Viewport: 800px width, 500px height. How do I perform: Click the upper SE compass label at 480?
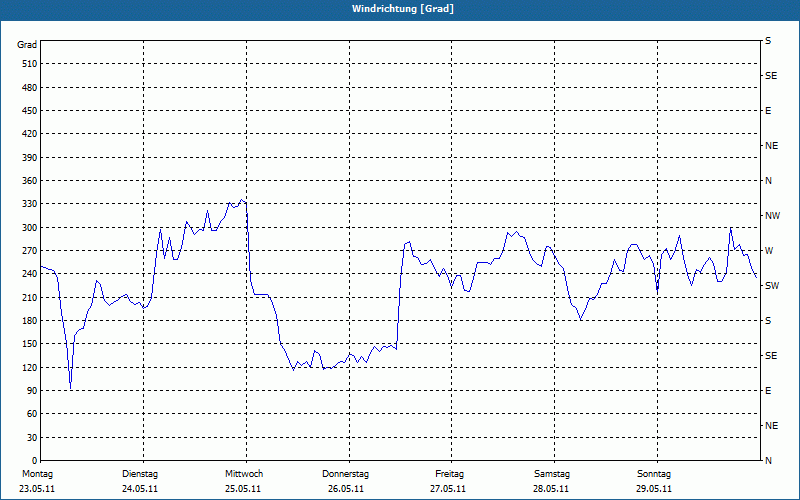tap(771, 76)
